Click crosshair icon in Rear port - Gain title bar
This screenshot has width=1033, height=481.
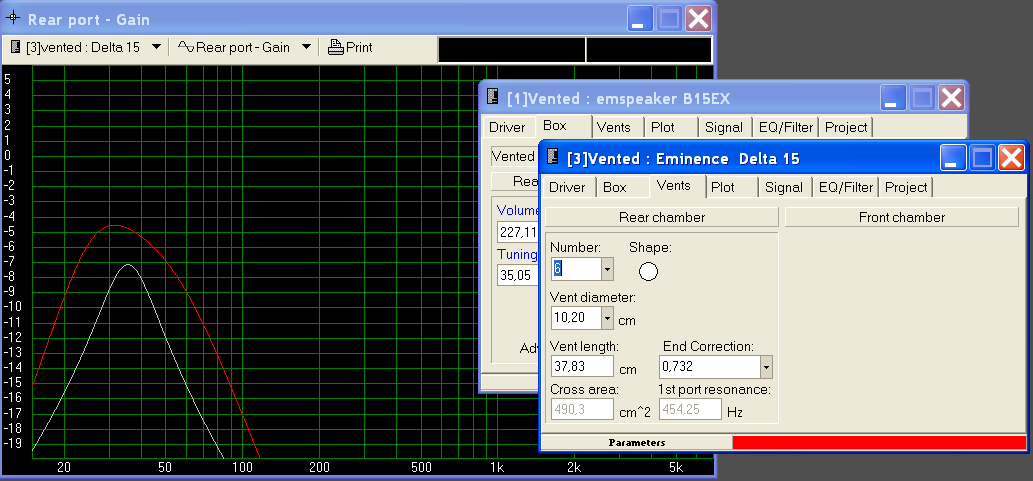coord(13,18)
